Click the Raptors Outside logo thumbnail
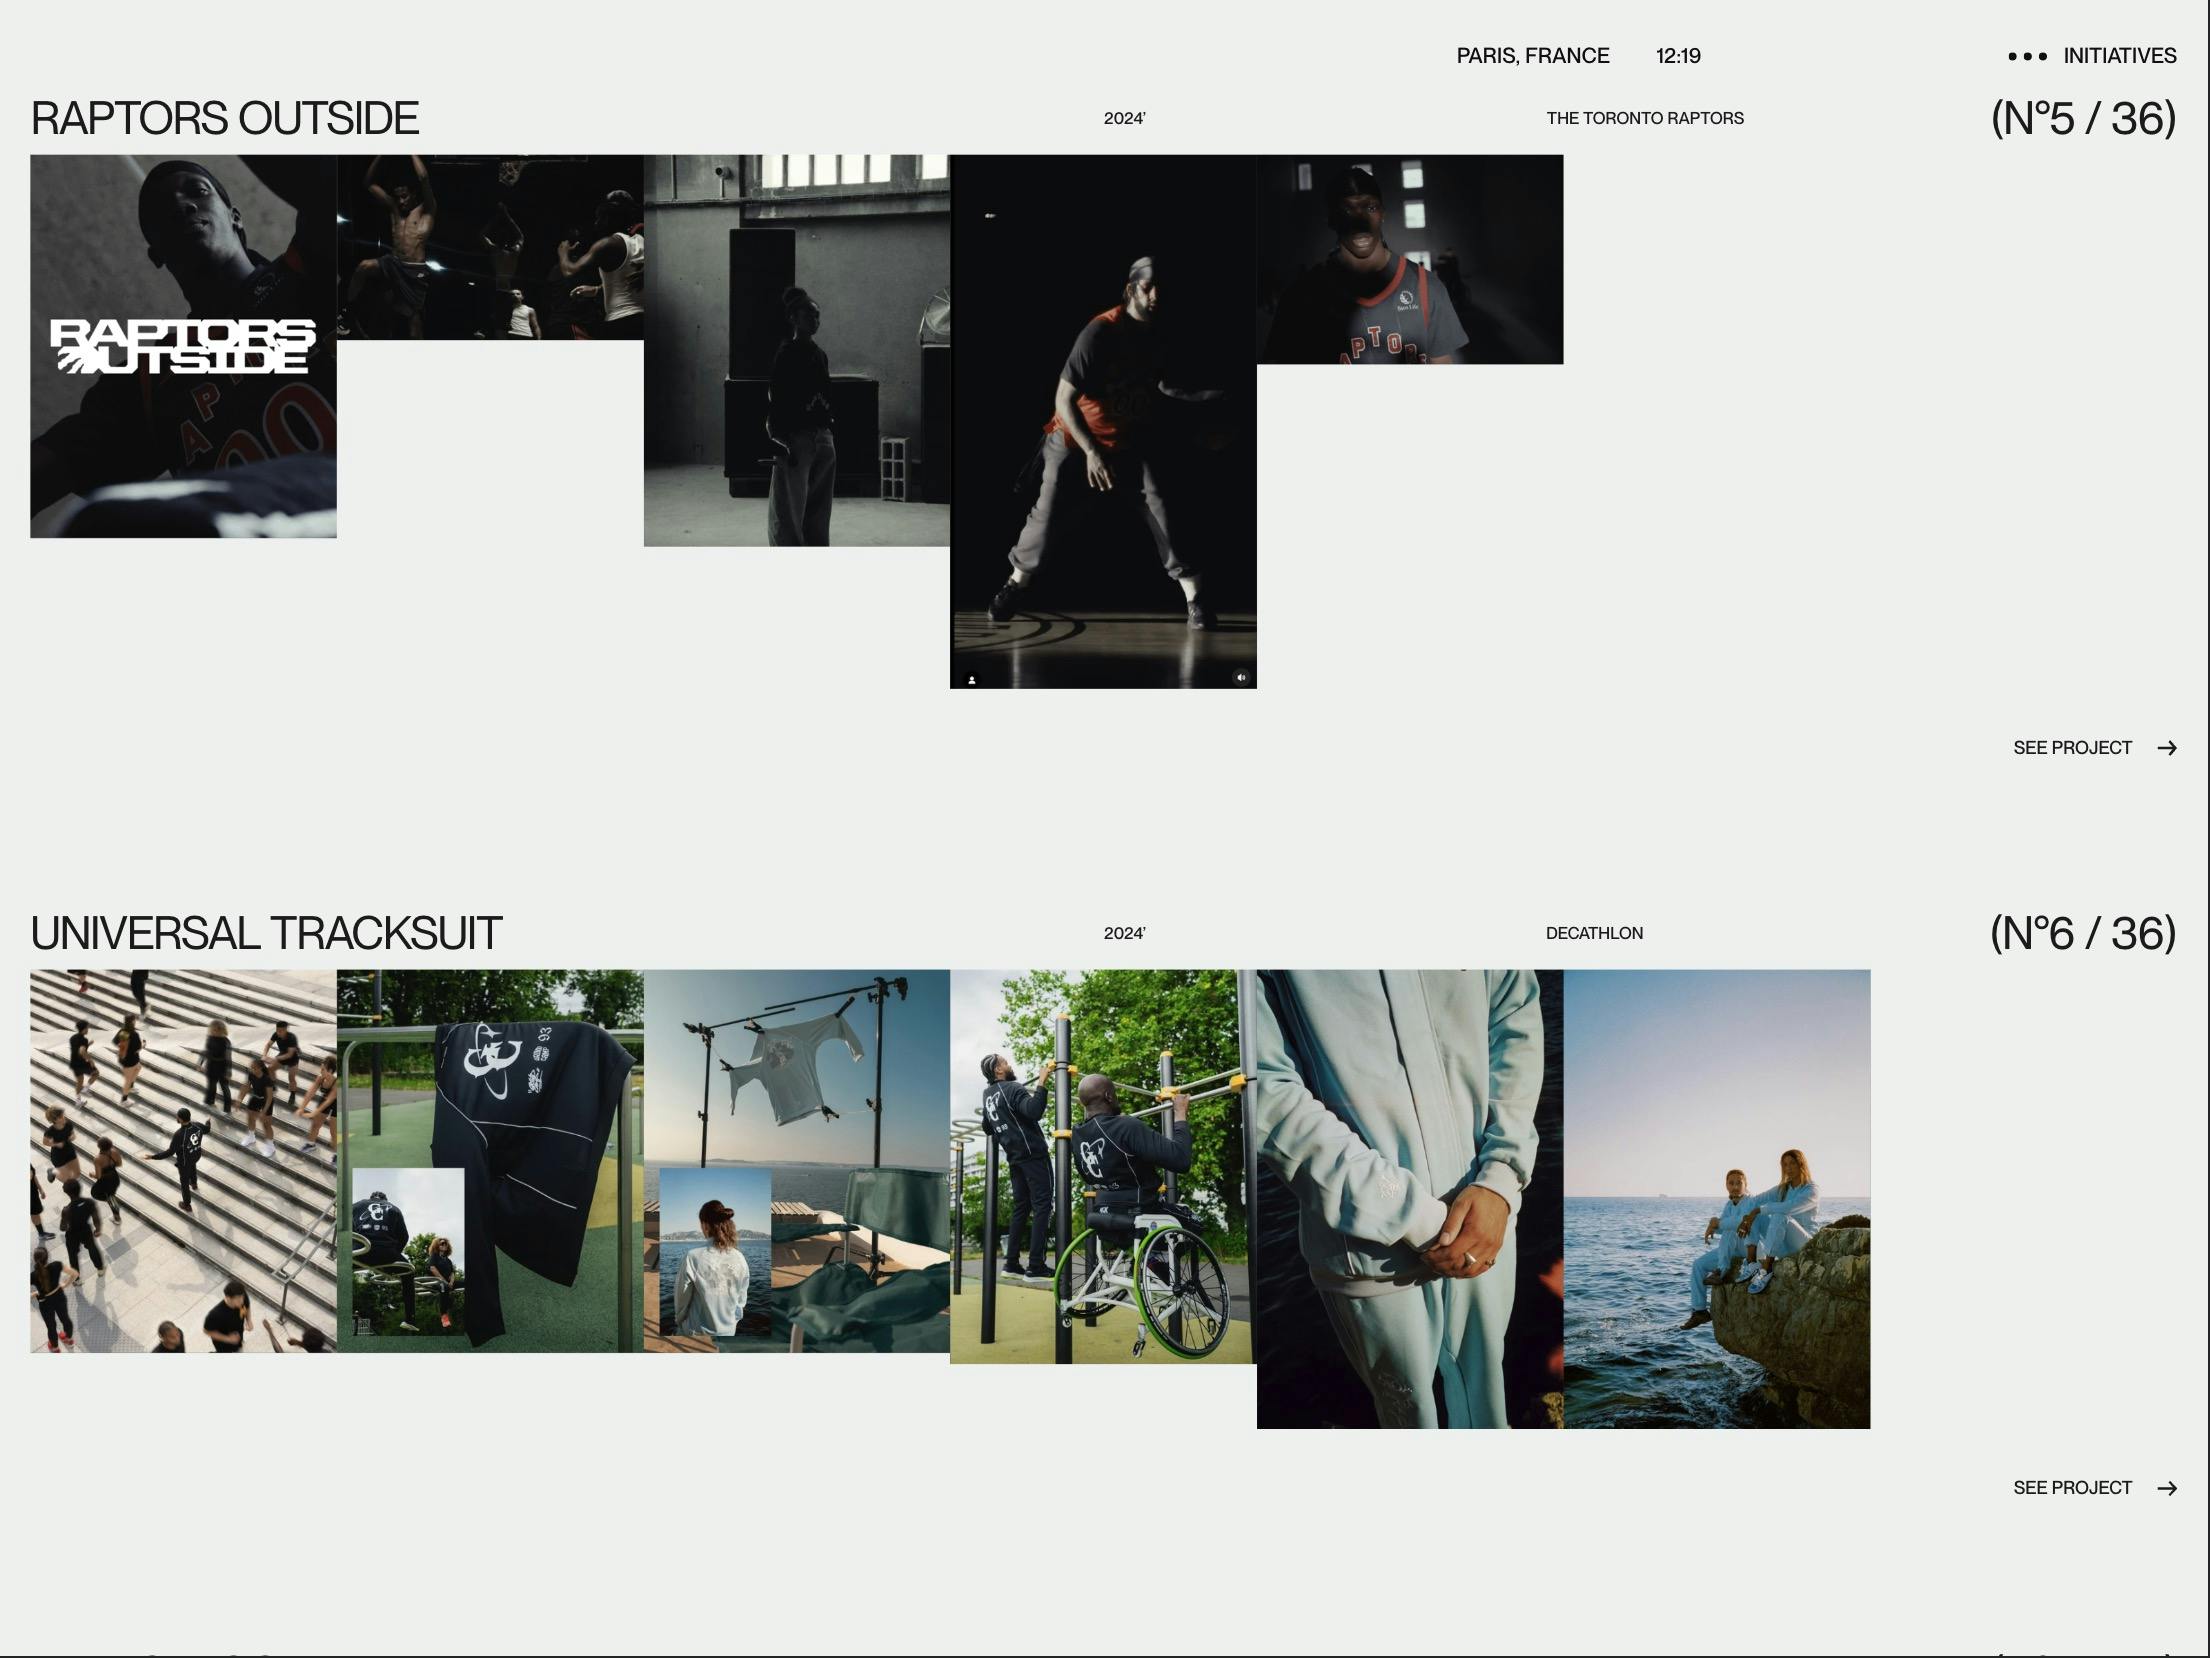The width and height of the screenshot is (2210, 1658). [x=183, y=346]
